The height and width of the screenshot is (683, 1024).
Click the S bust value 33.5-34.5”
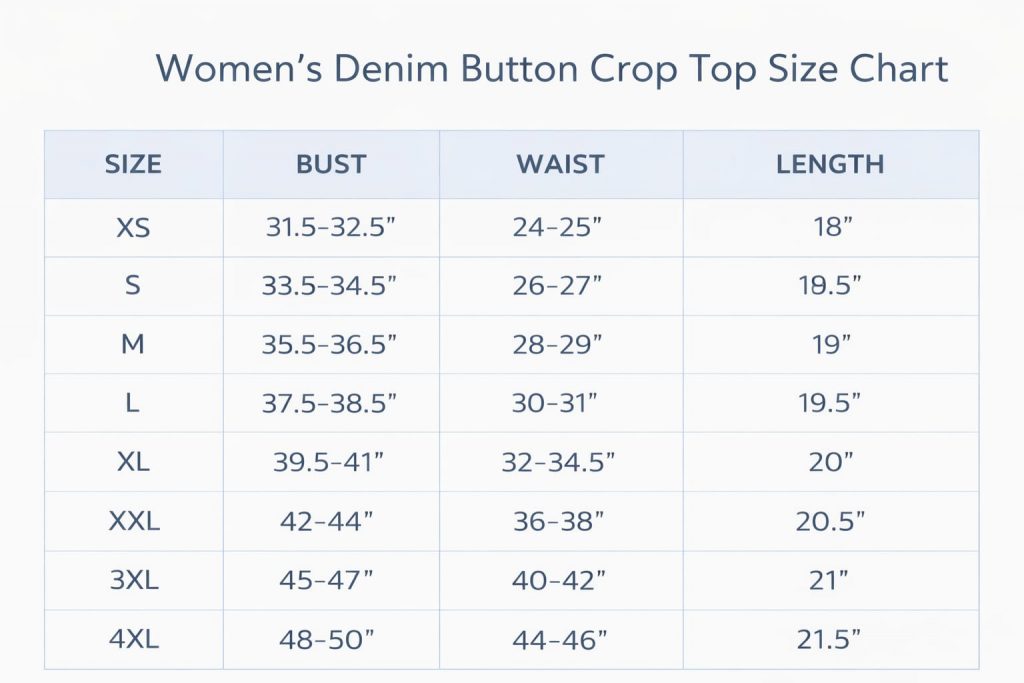330,286
